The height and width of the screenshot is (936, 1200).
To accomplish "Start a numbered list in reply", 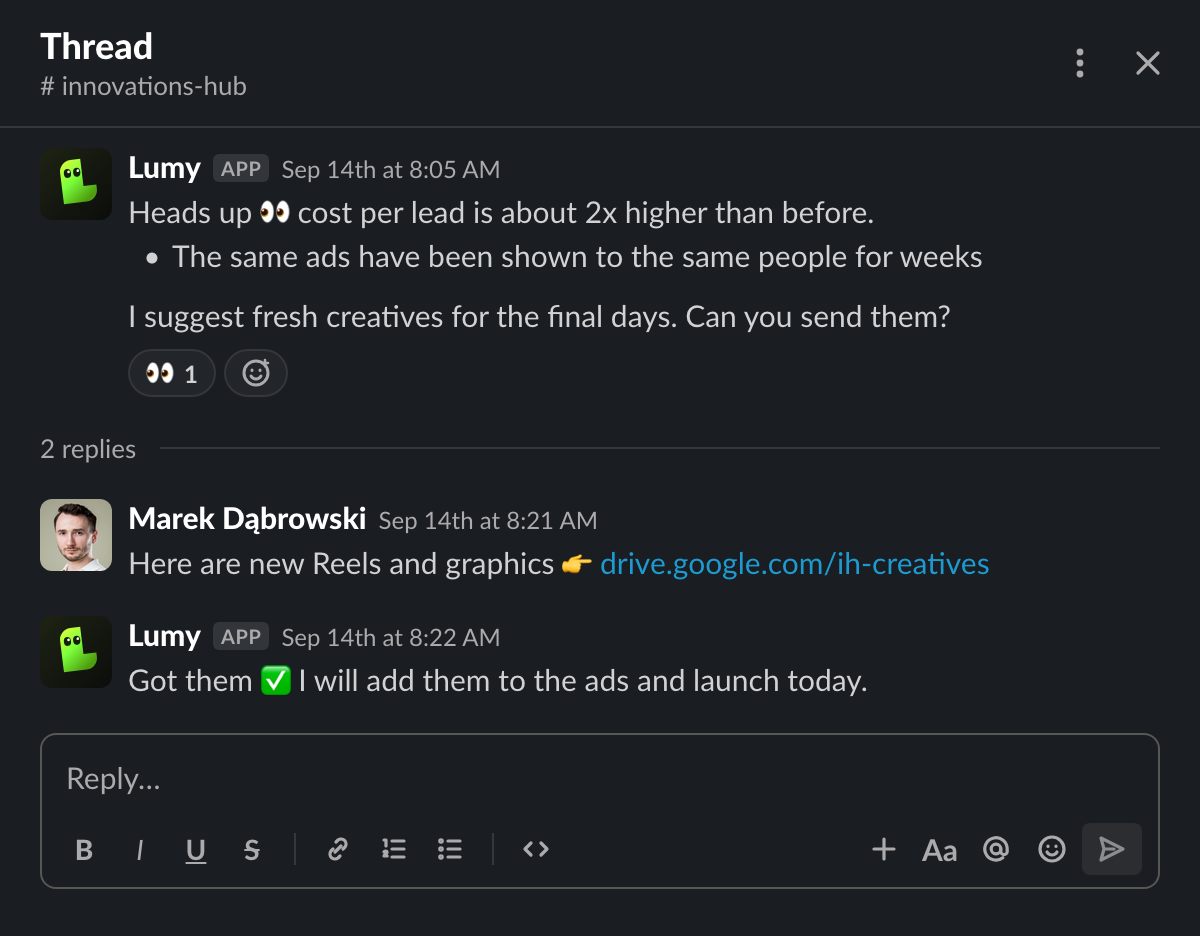I will point(394,850).
